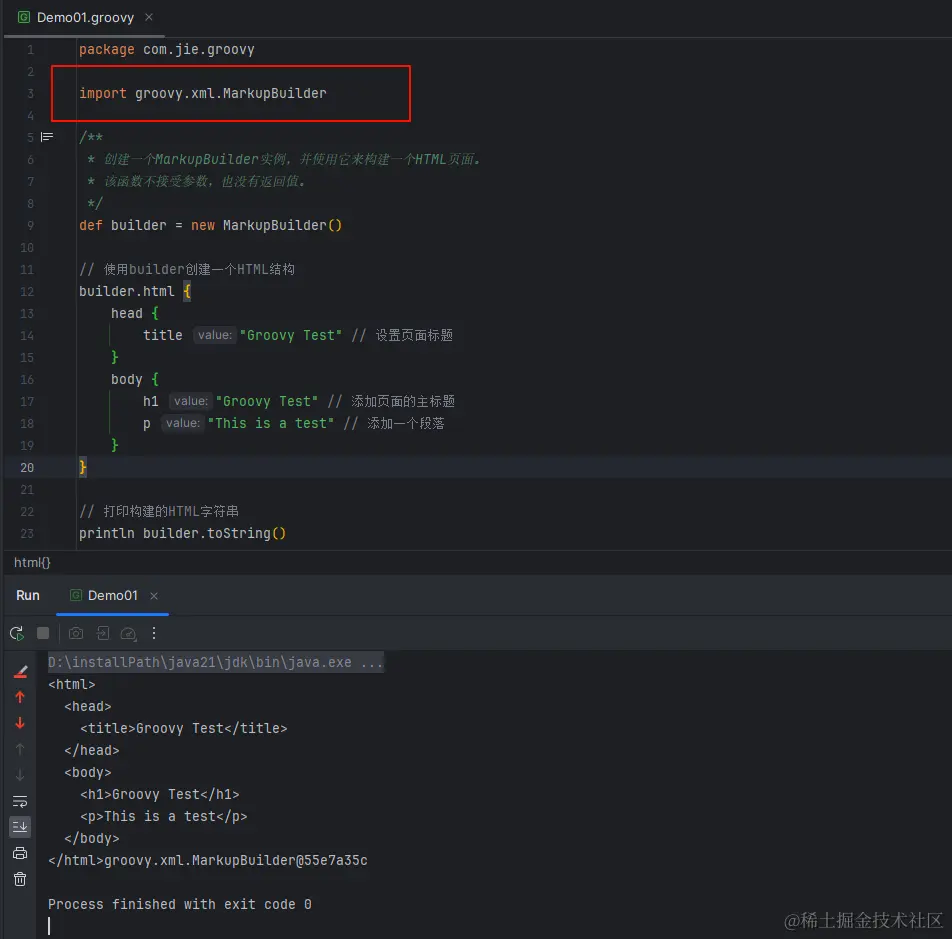Click line number 12 in gutter
This screenshot has width=952, height=939.
coord(27,291)
